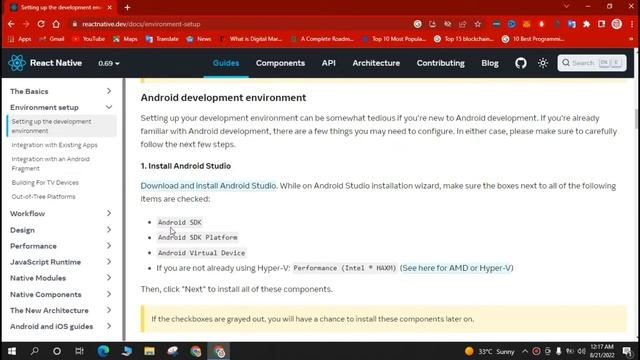Open Integration with Existing Apps
Image resolution: width=640 pixels, height=360 pixels.
coord(55,145)
